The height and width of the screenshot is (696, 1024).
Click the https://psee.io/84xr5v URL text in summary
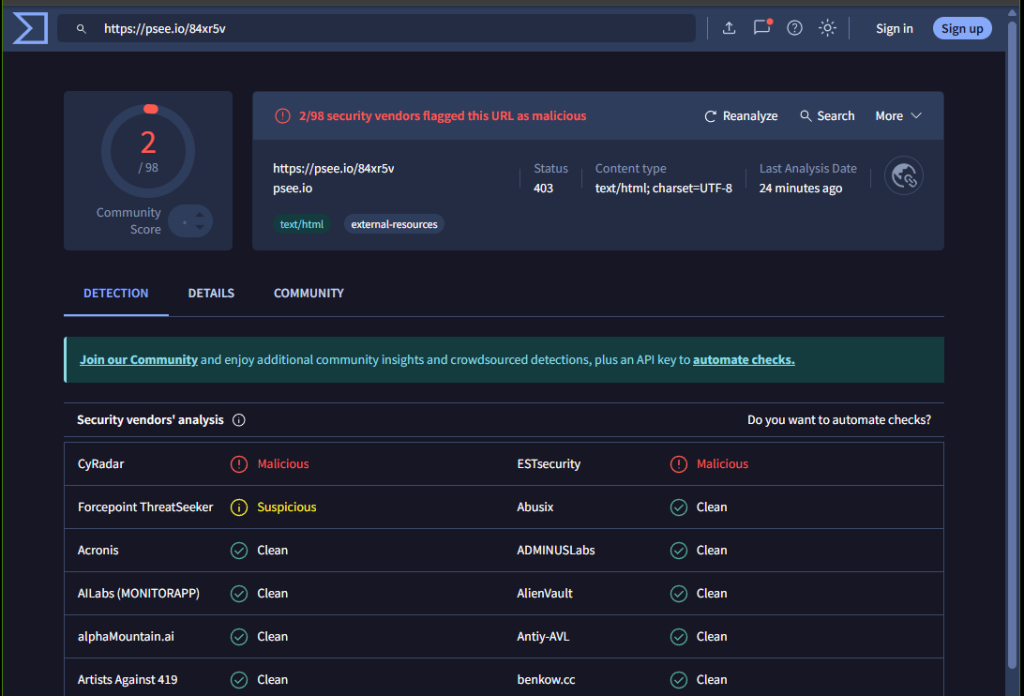coord(333,168)
